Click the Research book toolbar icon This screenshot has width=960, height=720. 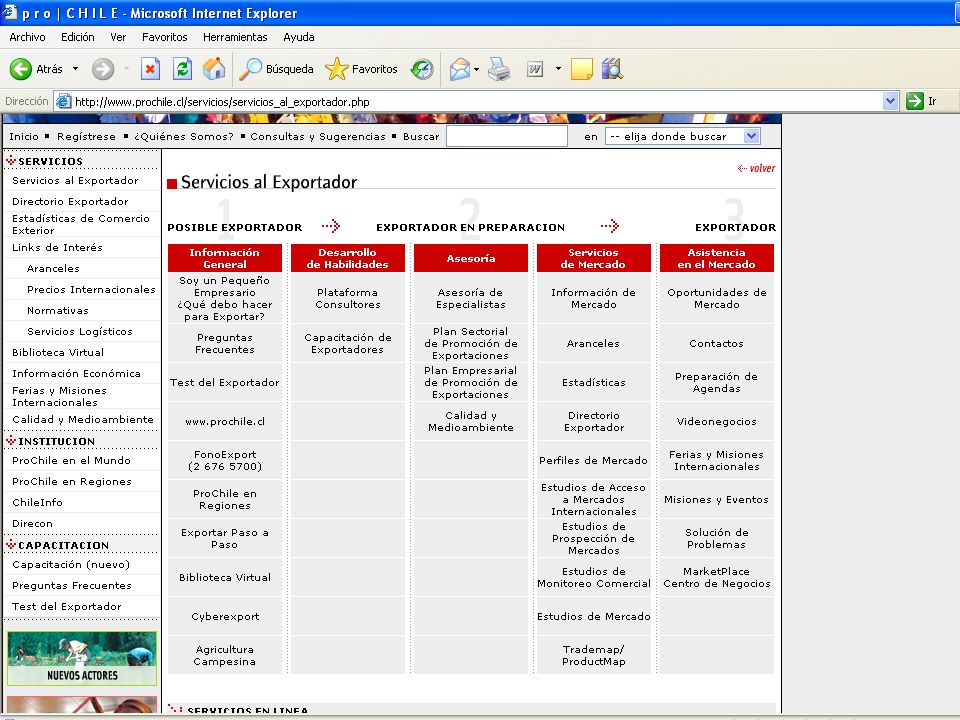[x=612, y=69]
